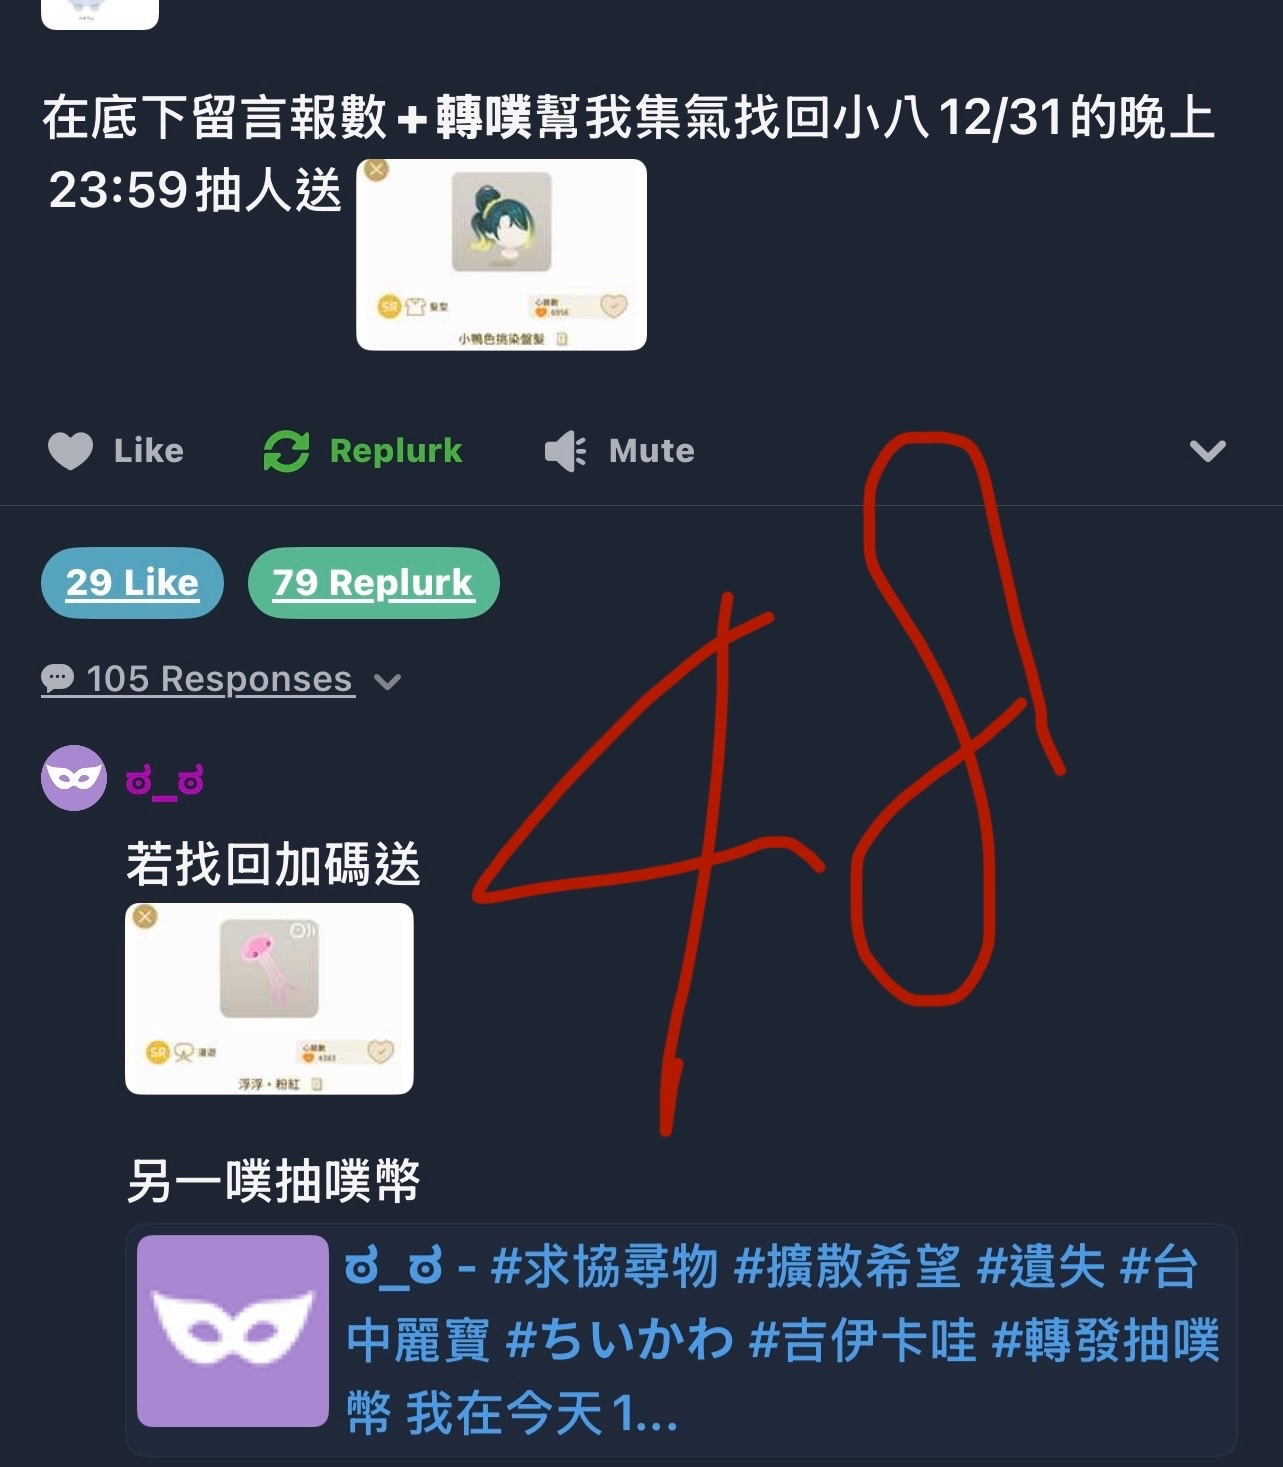
Task: Tap the Mute speaker icon
Action: (566, 451)
